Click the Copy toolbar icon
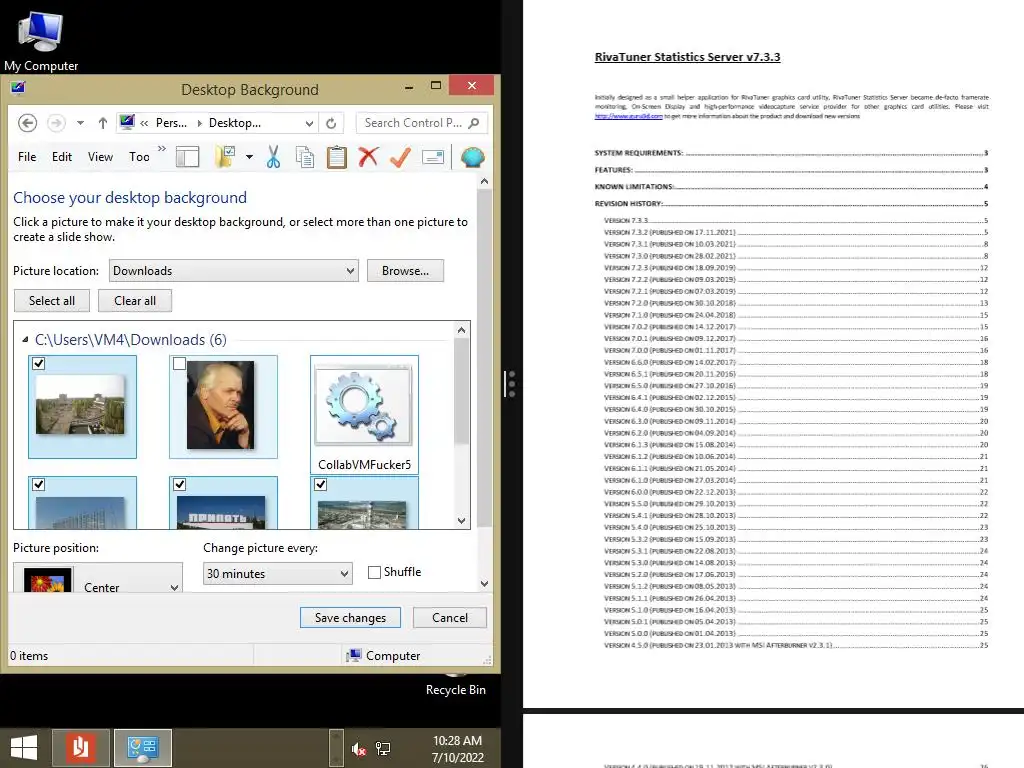1024x768 pixels. pos(304,157)
